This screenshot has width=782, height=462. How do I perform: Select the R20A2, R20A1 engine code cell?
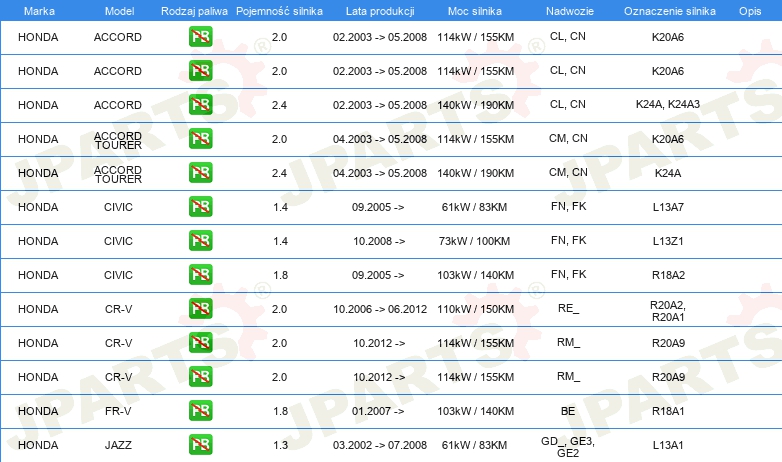coord(668,311)
